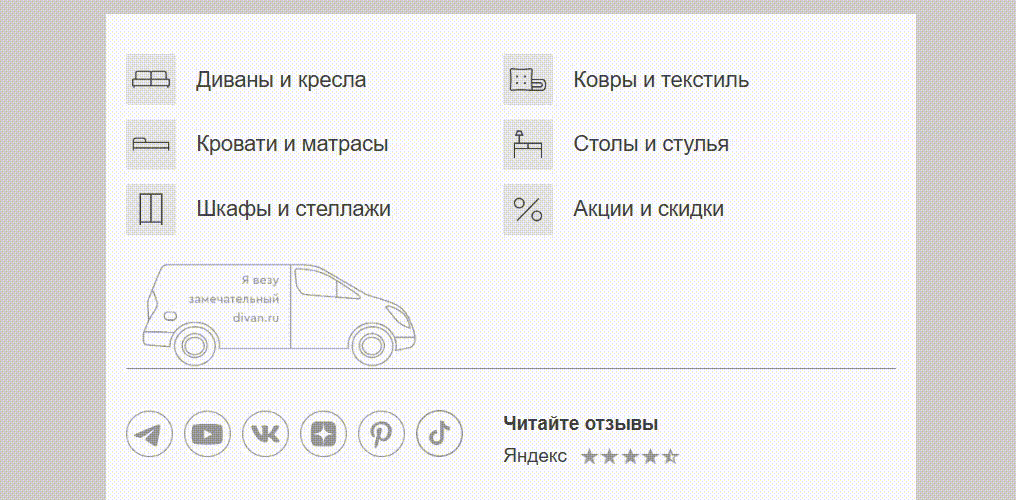
Task: Open the Telegram social icon
Action: click(x=150, y=434)
